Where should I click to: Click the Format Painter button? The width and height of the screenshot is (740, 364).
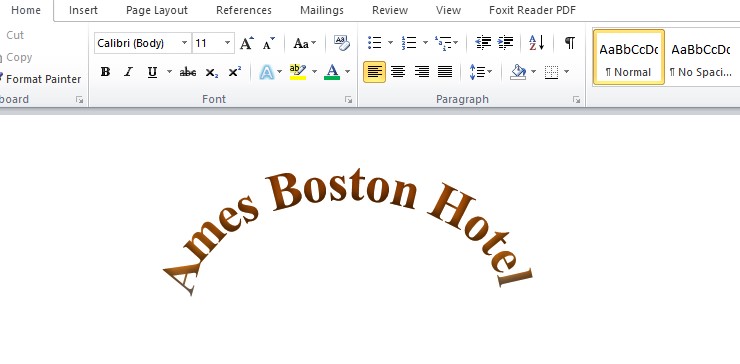[x=42, y=79]
